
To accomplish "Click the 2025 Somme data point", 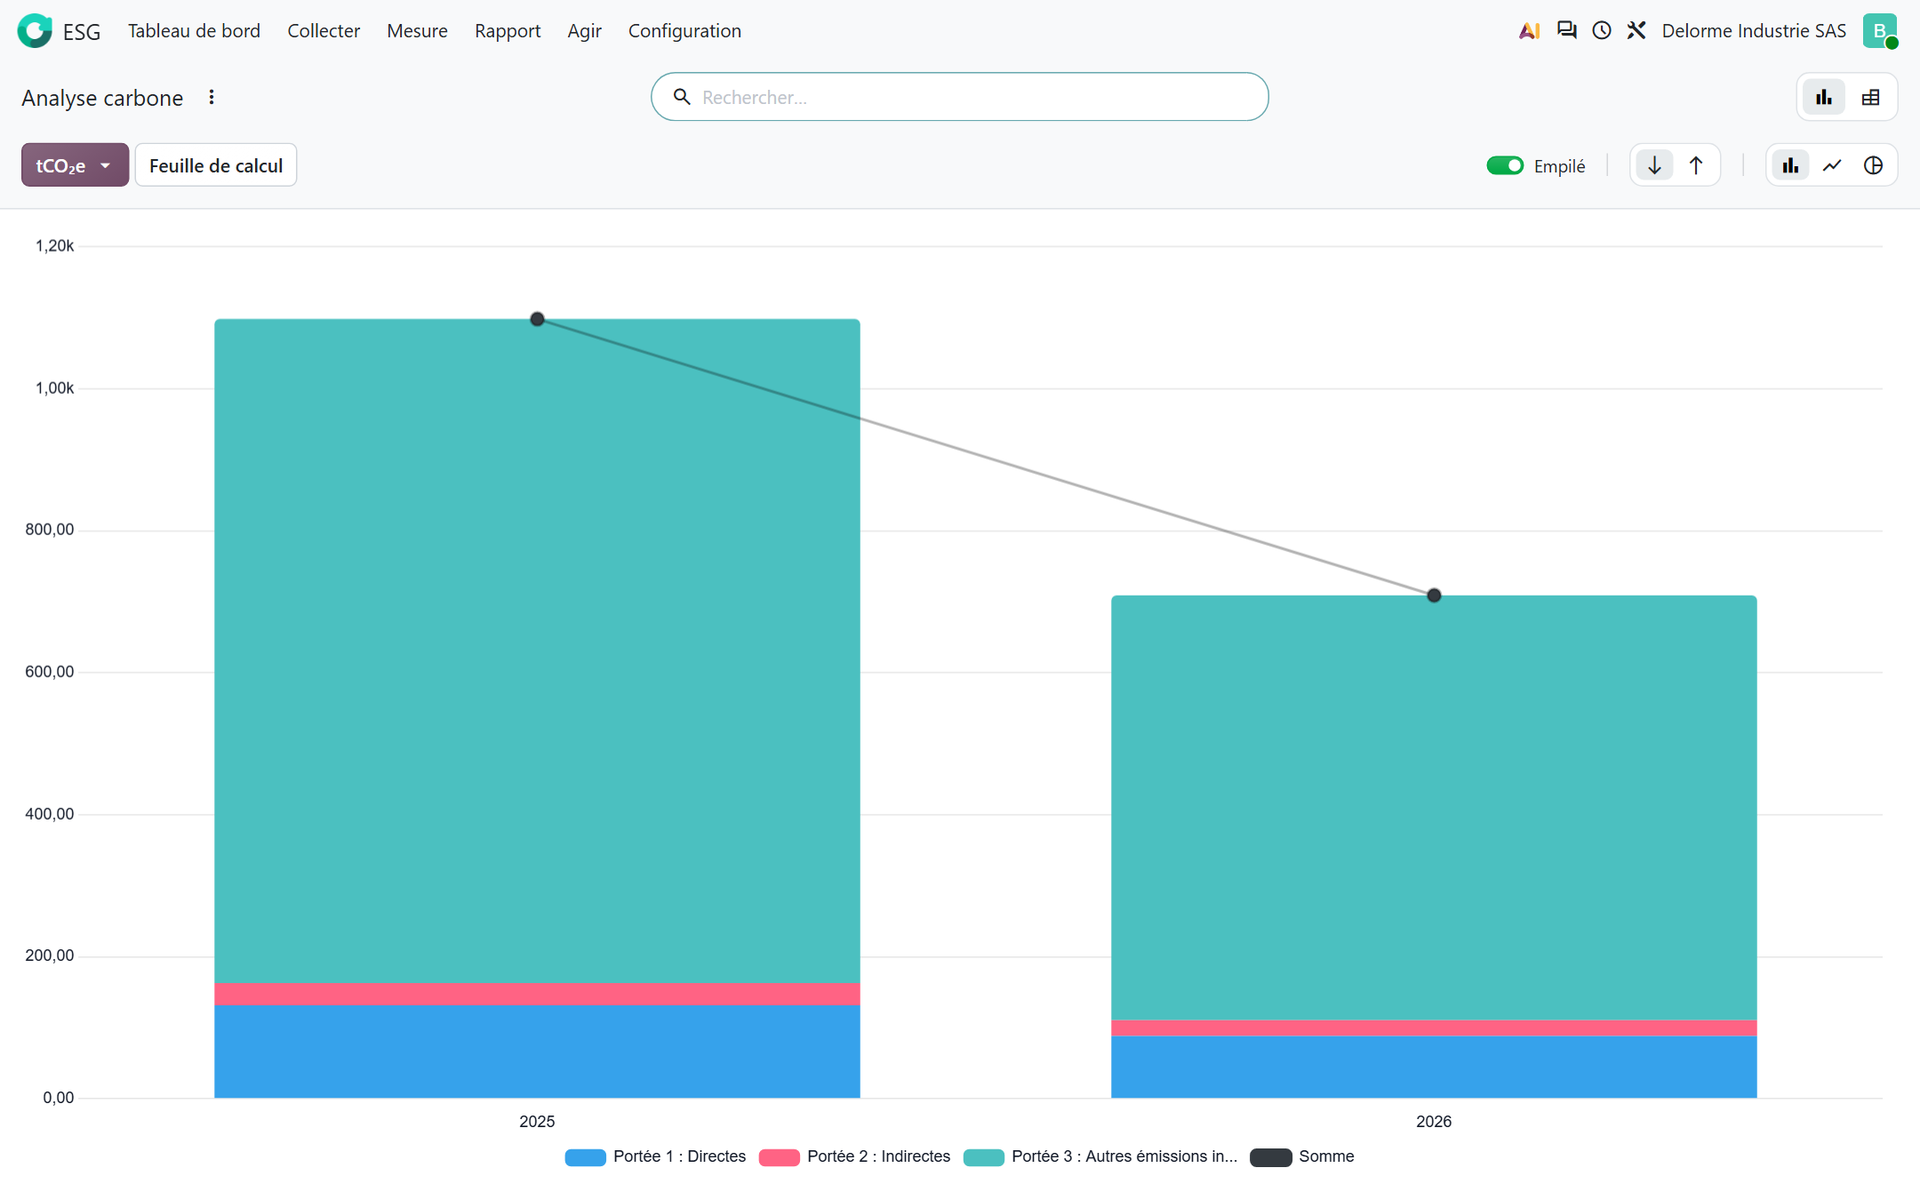I will click(x=537, y=319).
